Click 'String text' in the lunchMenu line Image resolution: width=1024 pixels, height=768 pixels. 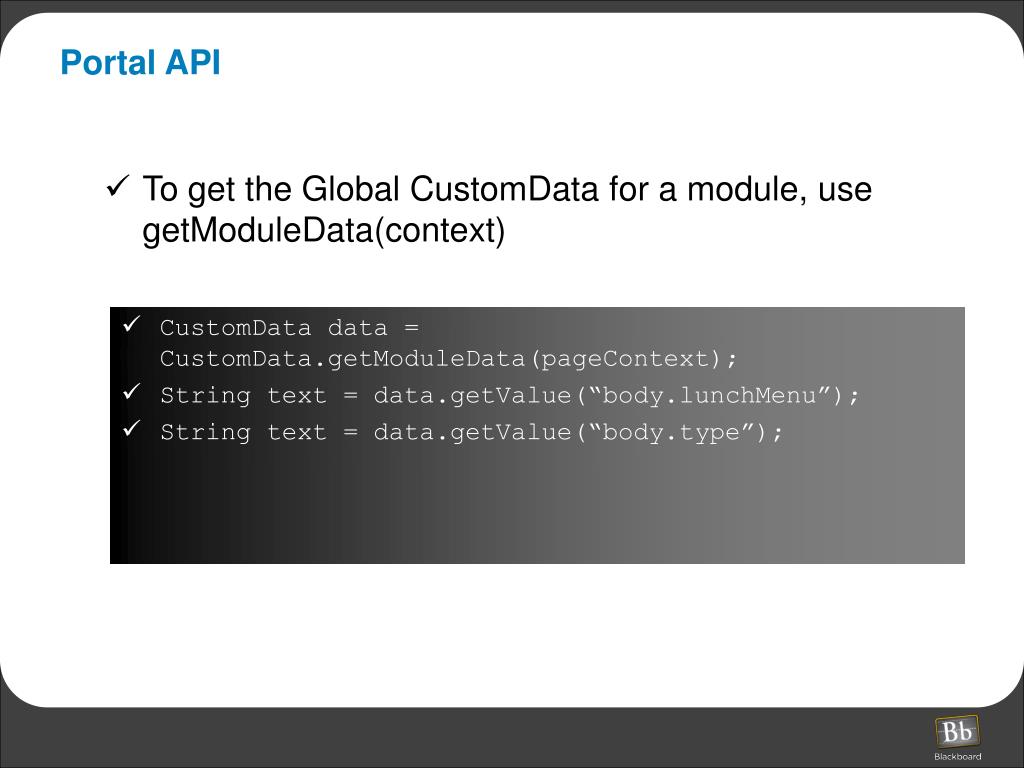244,396
